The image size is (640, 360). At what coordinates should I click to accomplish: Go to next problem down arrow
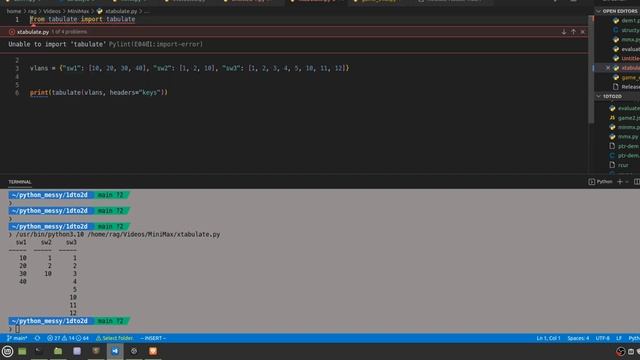click(x=564, y=32)
